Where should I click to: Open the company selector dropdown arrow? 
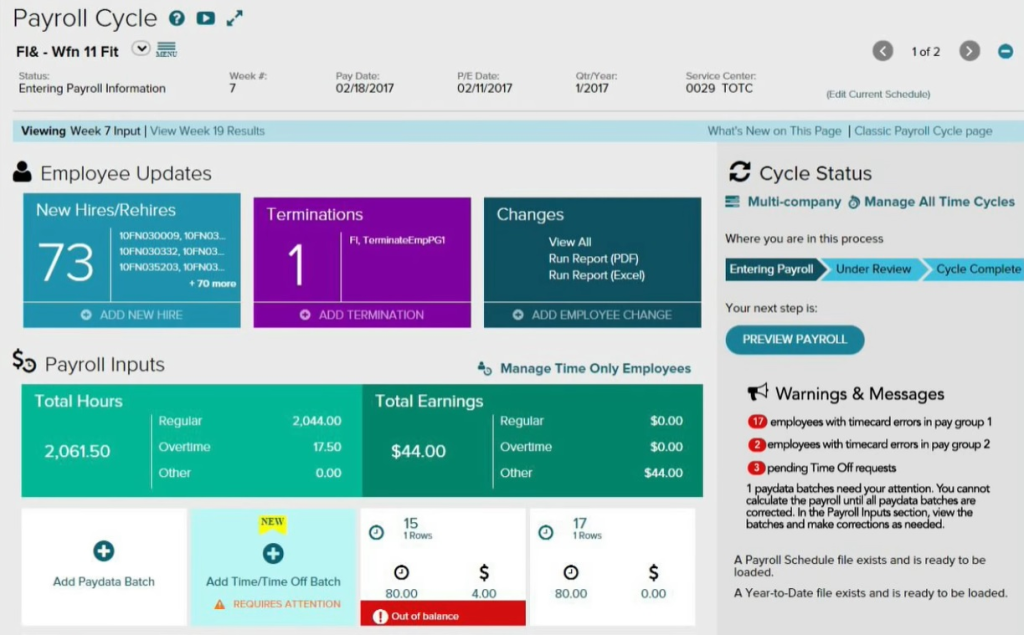[x=141, y=49]
